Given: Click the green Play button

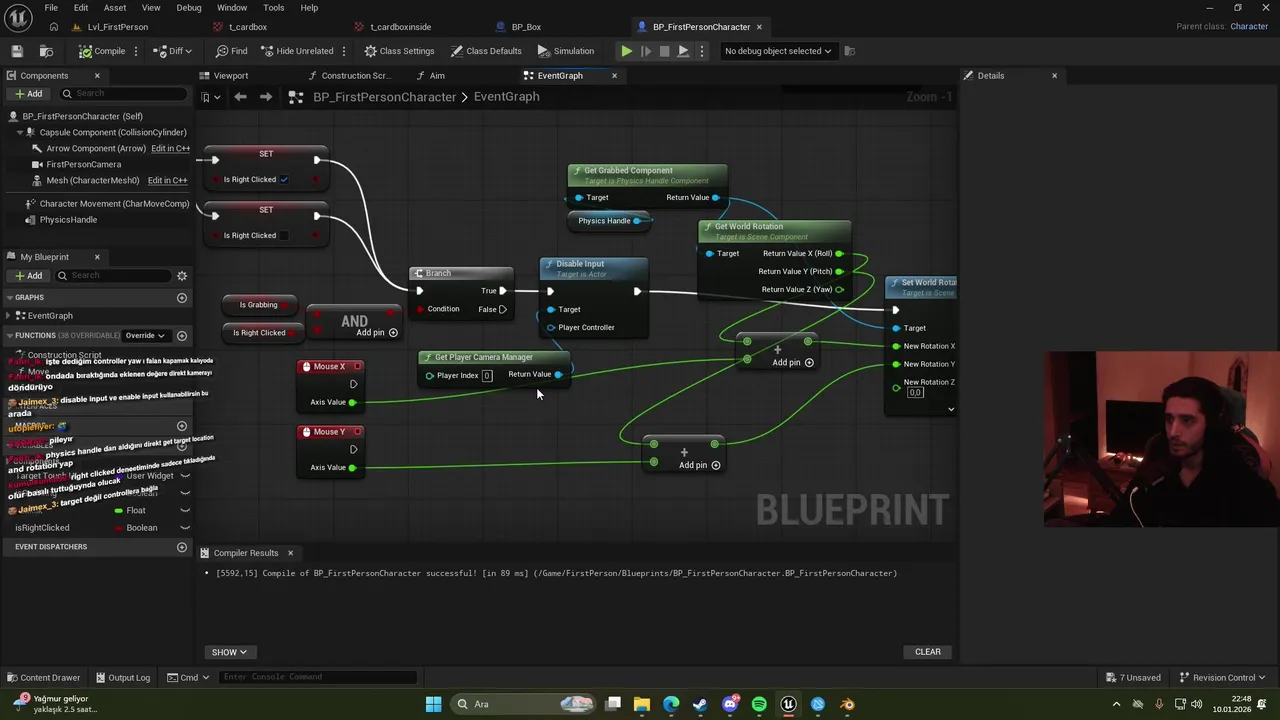Looking at the screenshot, I should tap(626, 51).
